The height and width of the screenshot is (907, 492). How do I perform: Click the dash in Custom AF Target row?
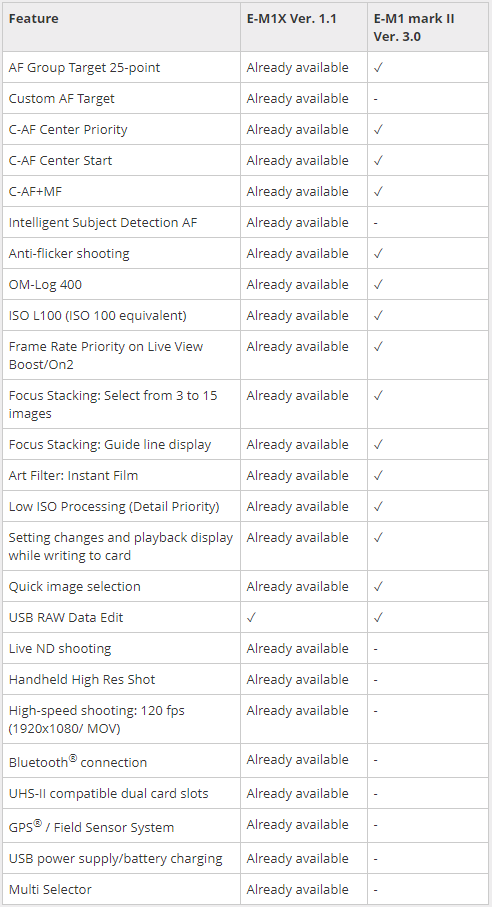376,99
